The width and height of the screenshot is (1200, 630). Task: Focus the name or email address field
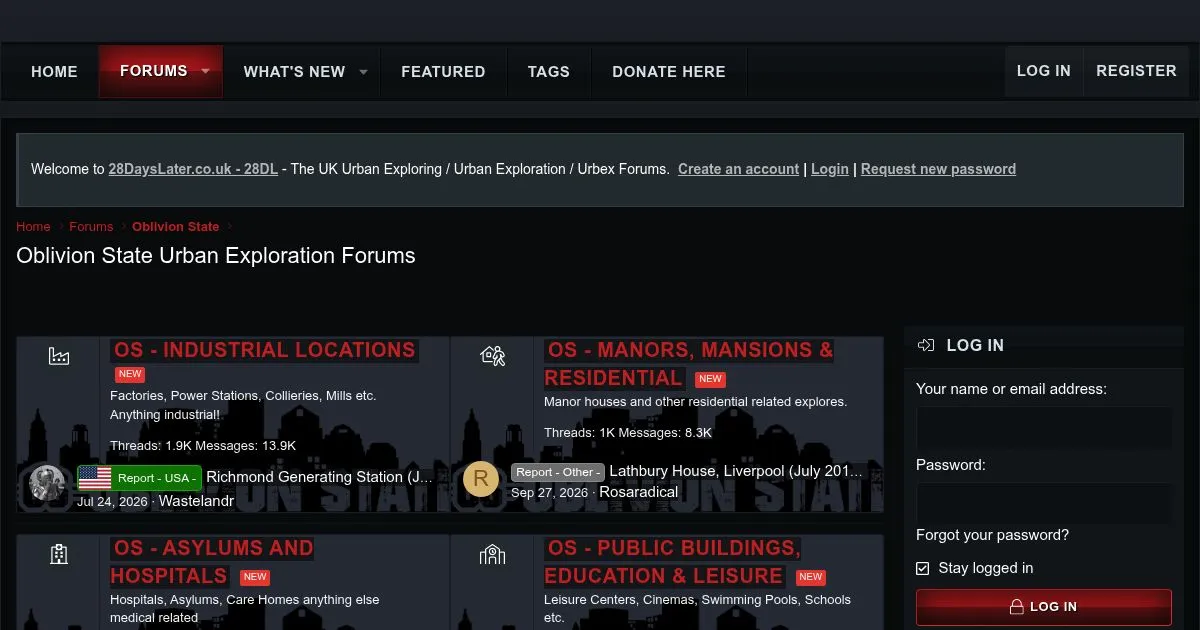pyautogui.click(x=1044, y=428)
